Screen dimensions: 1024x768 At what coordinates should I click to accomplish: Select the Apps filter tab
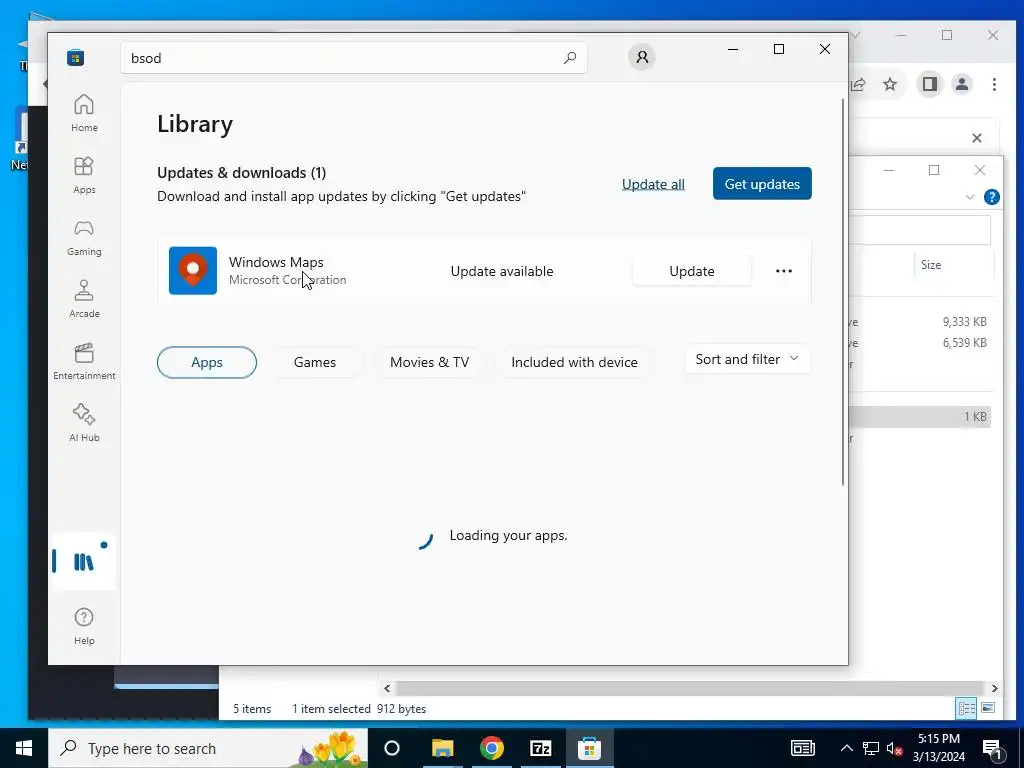pyautogui.click(x=207, y=362)
